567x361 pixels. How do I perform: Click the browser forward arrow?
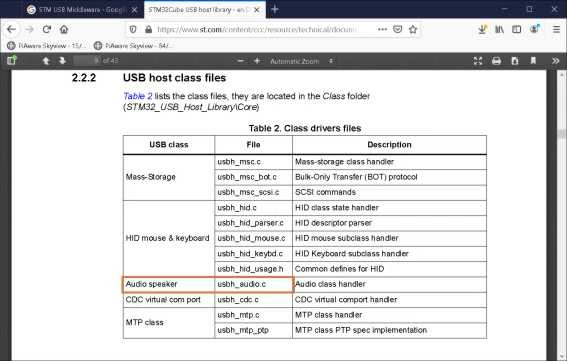(x=29, y=29)
